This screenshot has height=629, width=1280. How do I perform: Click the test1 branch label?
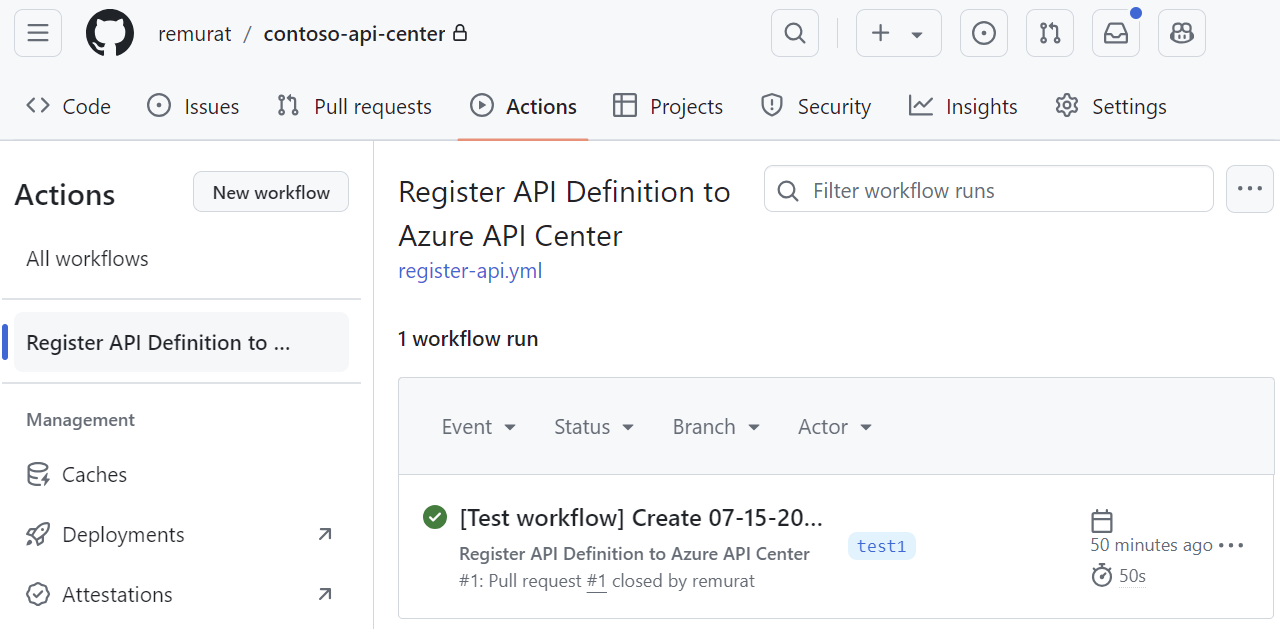(881, 546)
